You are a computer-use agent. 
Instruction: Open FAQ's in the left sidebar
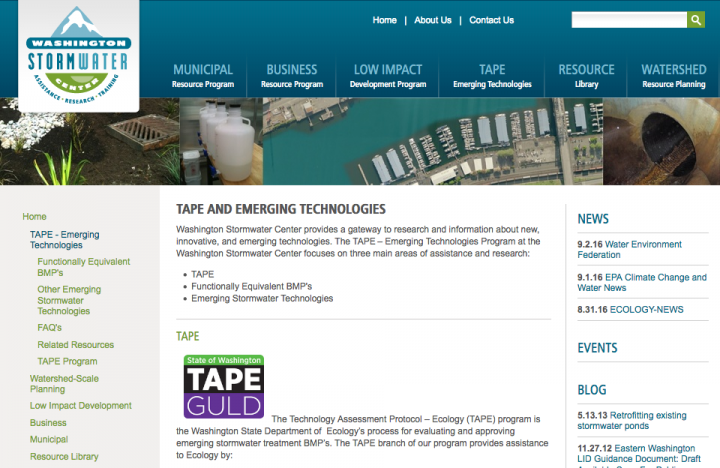point(50,327)
